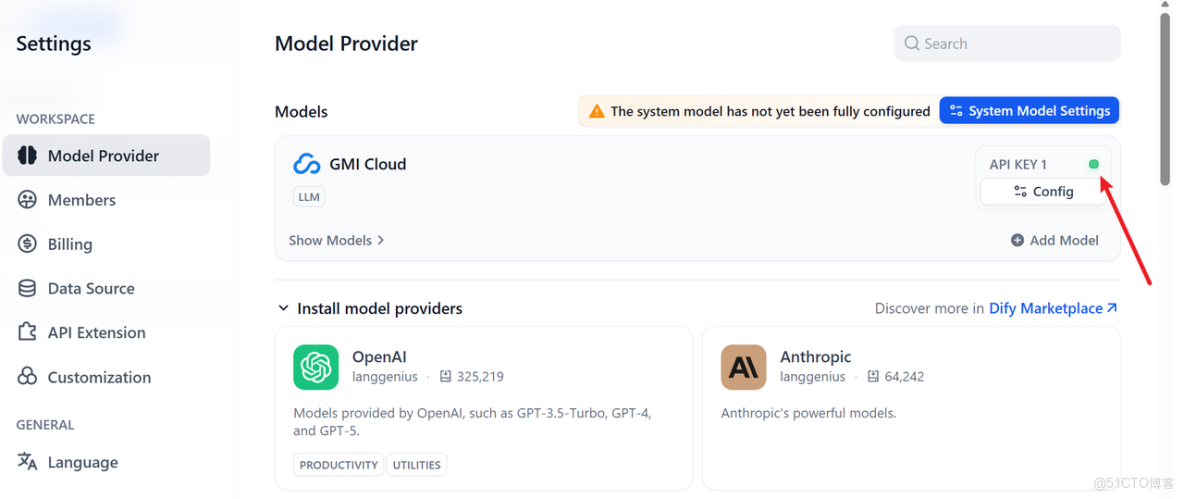1184x499 pixels.
Task: Click the OpenAI logo icon
Action: point(316,367)
